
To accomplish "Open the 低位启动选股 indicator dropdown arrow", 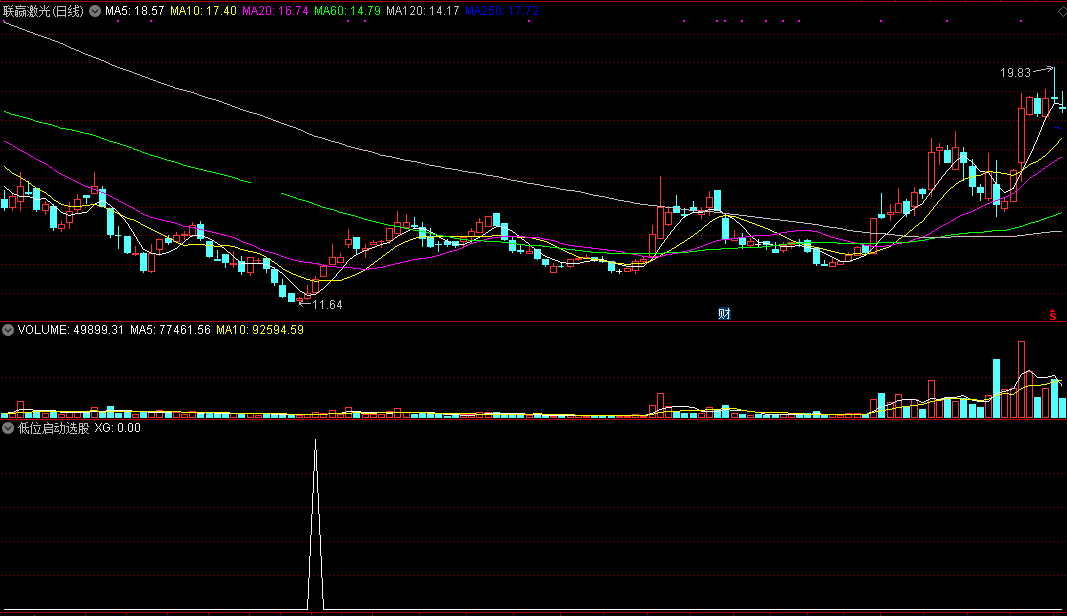I will point(8,428).
